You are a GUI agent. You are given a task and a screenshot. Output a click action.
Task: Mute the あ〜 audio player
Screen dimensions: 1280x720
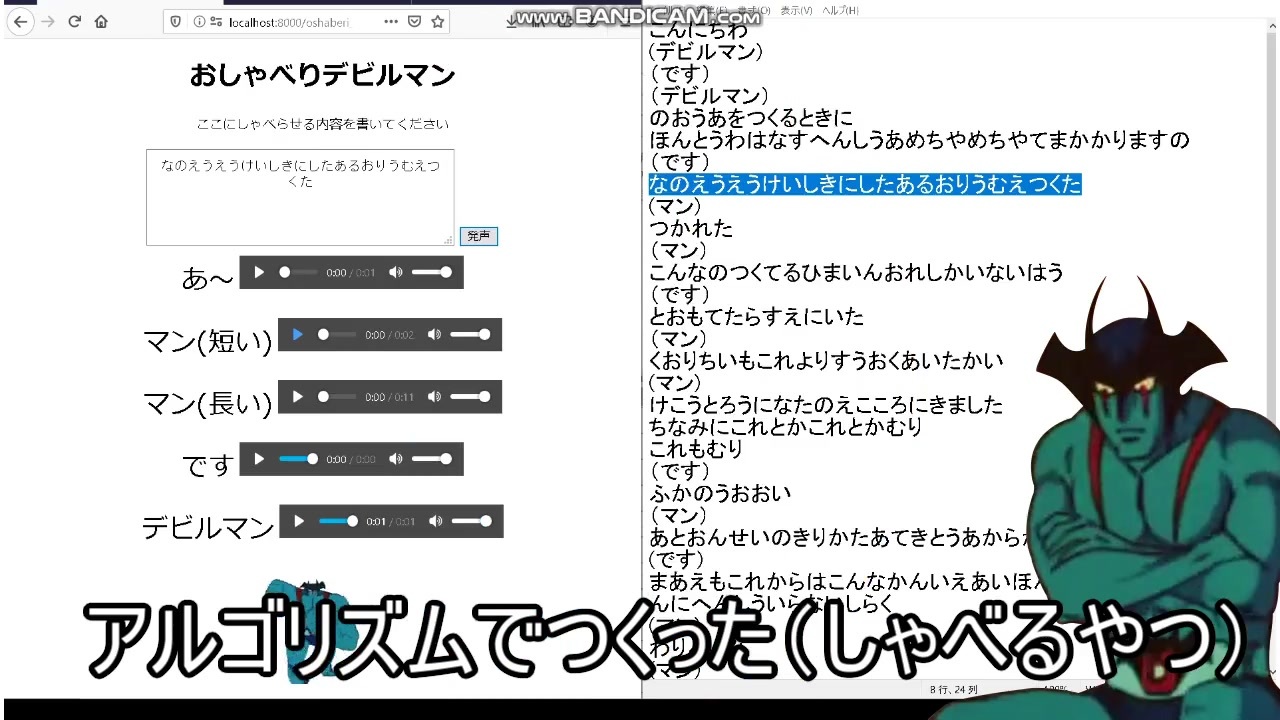click(x=395, y=272)
